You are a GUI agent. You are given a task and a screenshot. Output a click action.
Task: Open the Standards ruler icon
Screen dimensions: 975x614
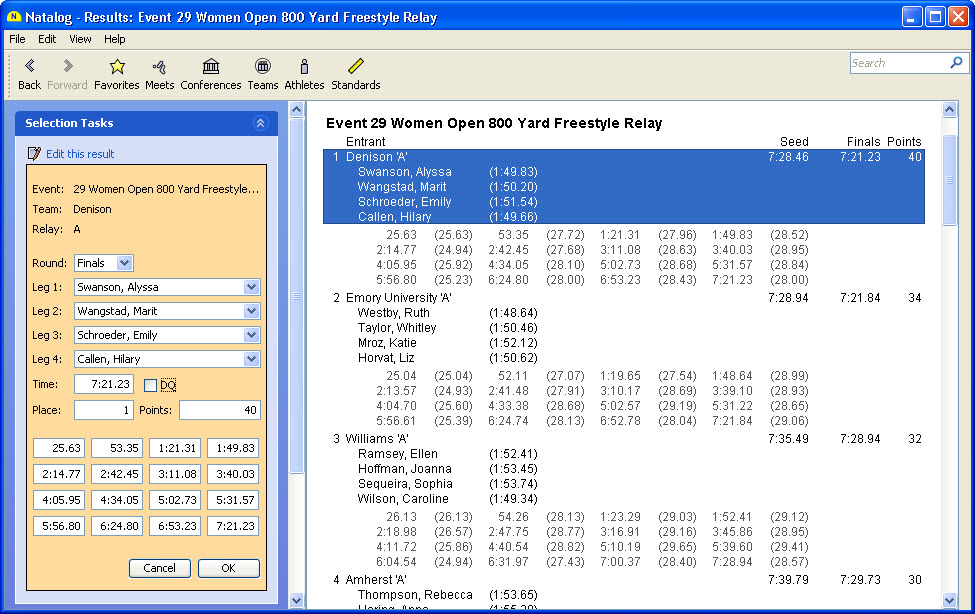click(x=356, y=67)
